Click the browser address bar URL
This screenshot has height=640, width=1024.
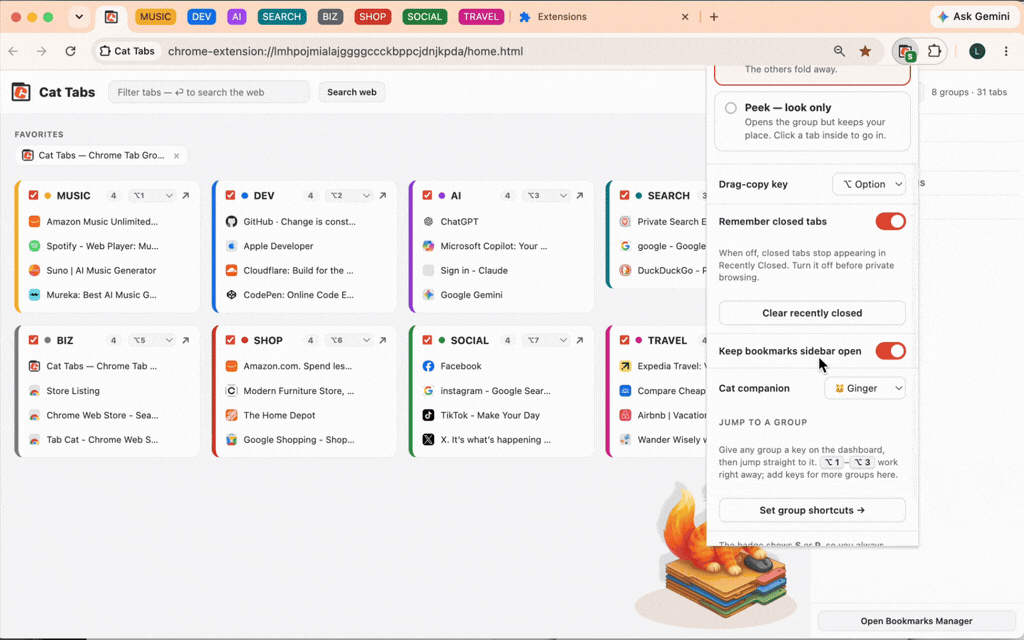tap(345, 51)
